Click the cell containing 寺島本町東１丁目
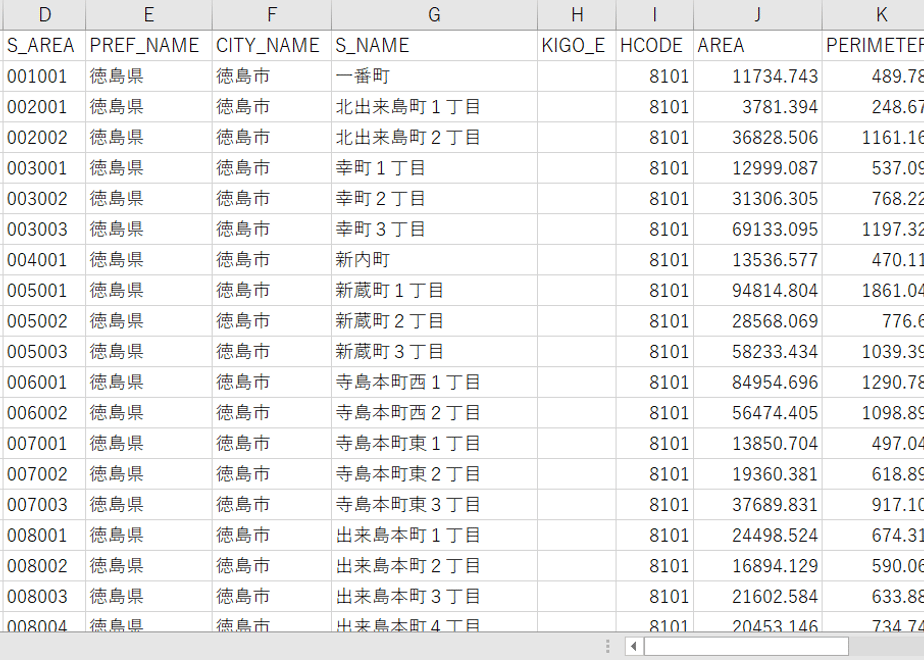The width and height of the screenshot is (924, 660). [x=434, y=444]
